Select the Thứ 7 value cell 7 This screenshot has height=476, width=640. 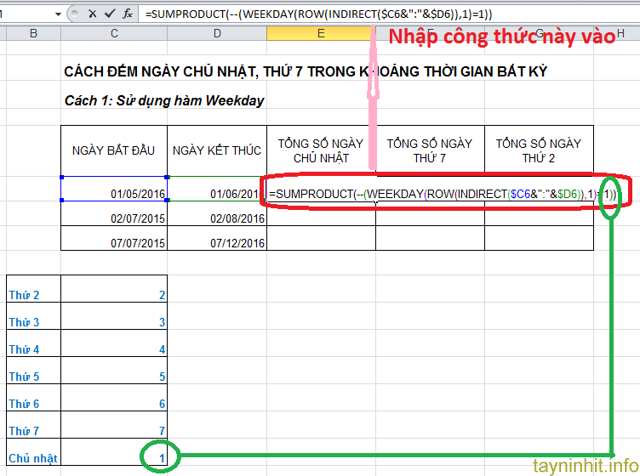tap(113, 429)
